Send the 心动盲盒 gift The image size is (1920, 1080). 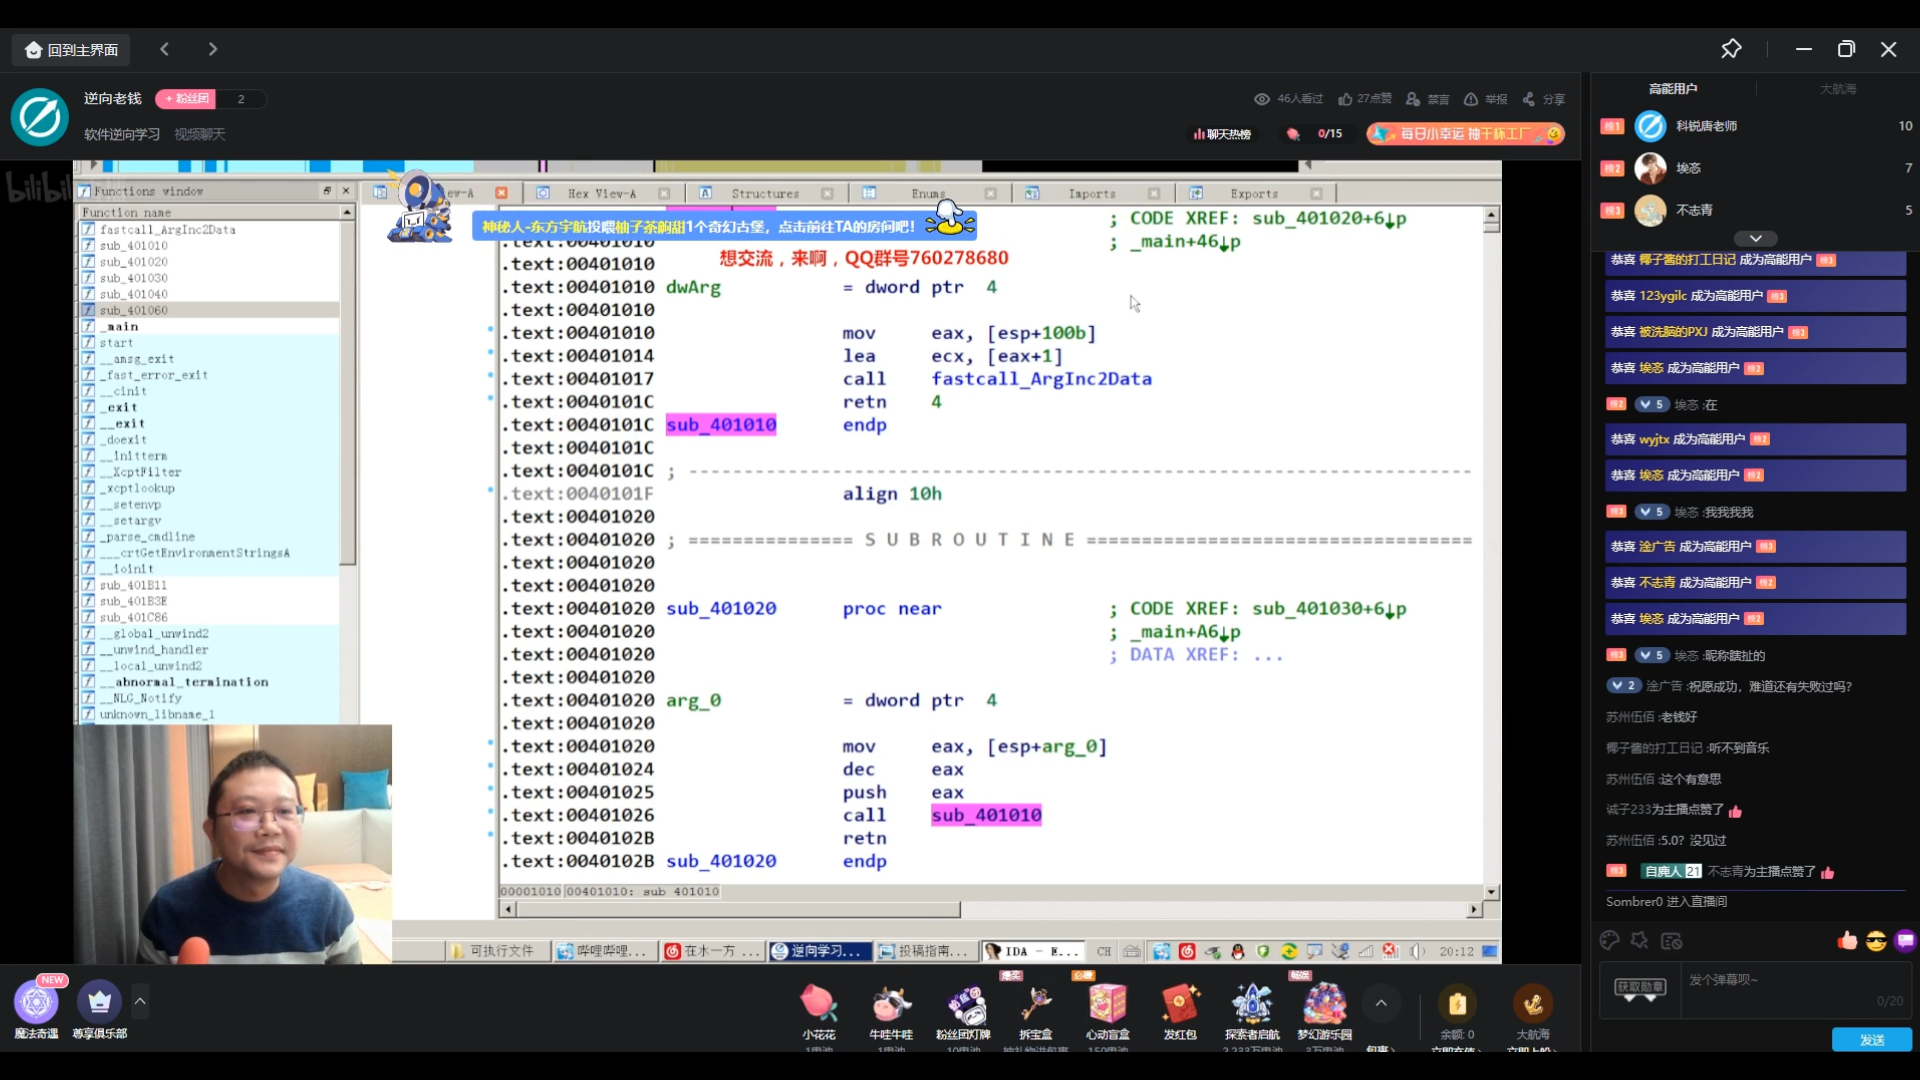coord(1108,1012)
